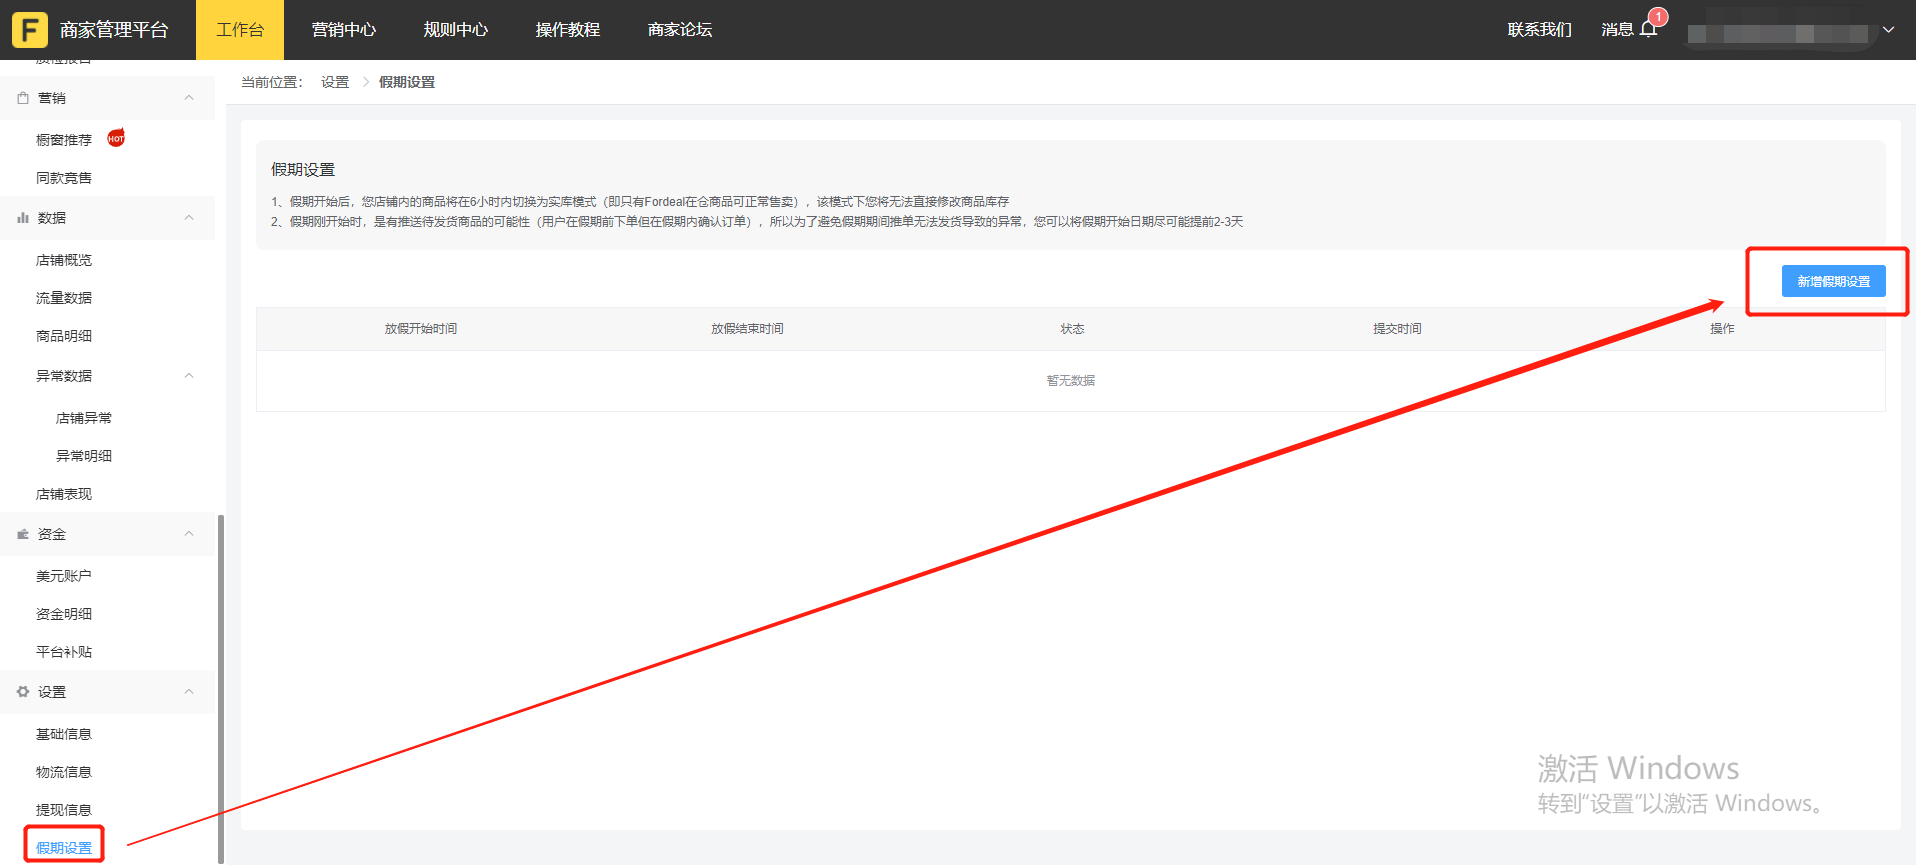The height and width of the screenshot is (865, 1916).
Task: Click the 营销 section bag icon
Action: (x=23, y=98)
